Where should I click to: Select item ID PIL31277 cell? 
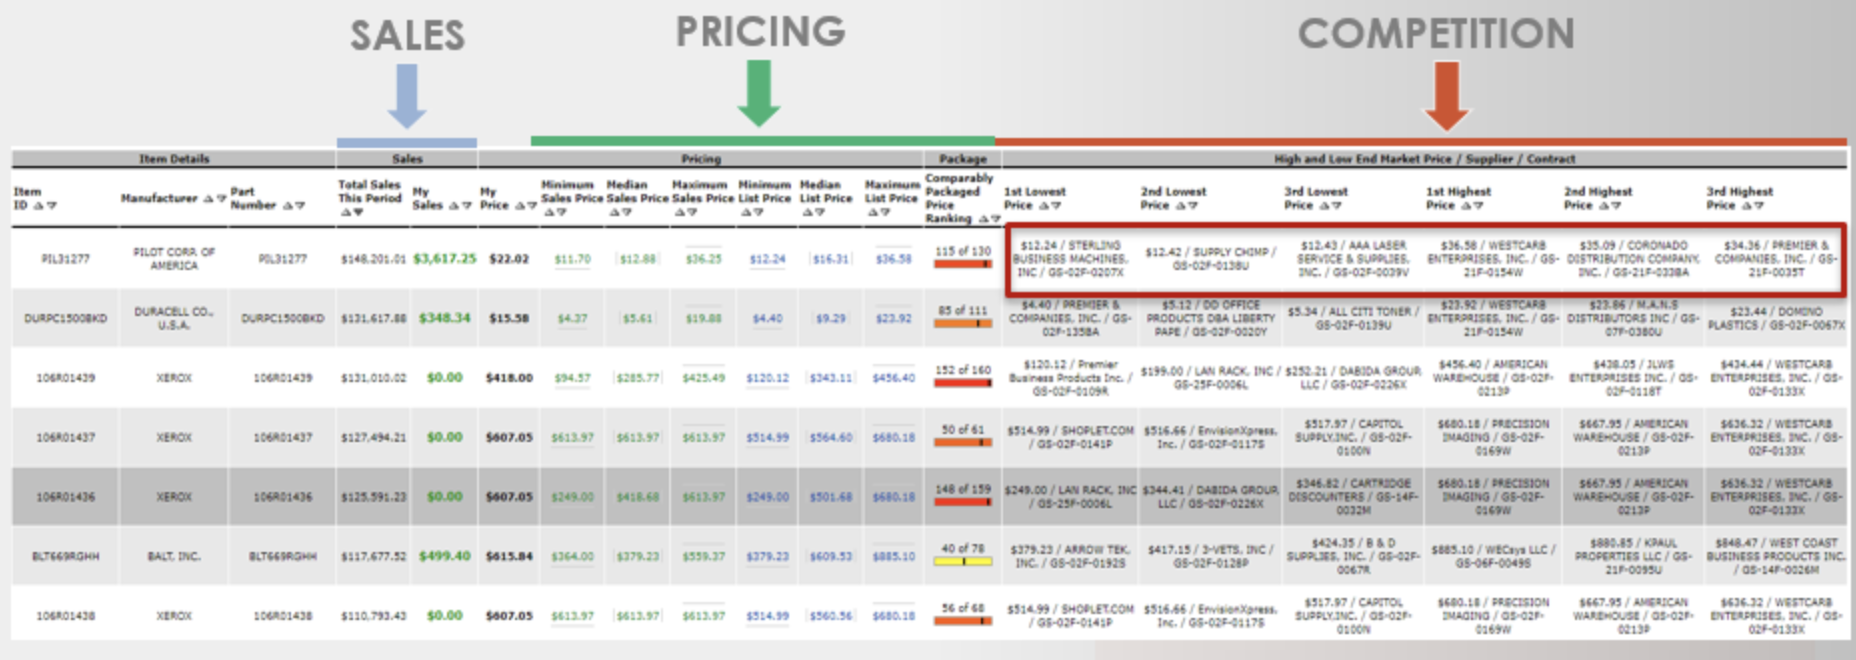(x=65, y=259)
